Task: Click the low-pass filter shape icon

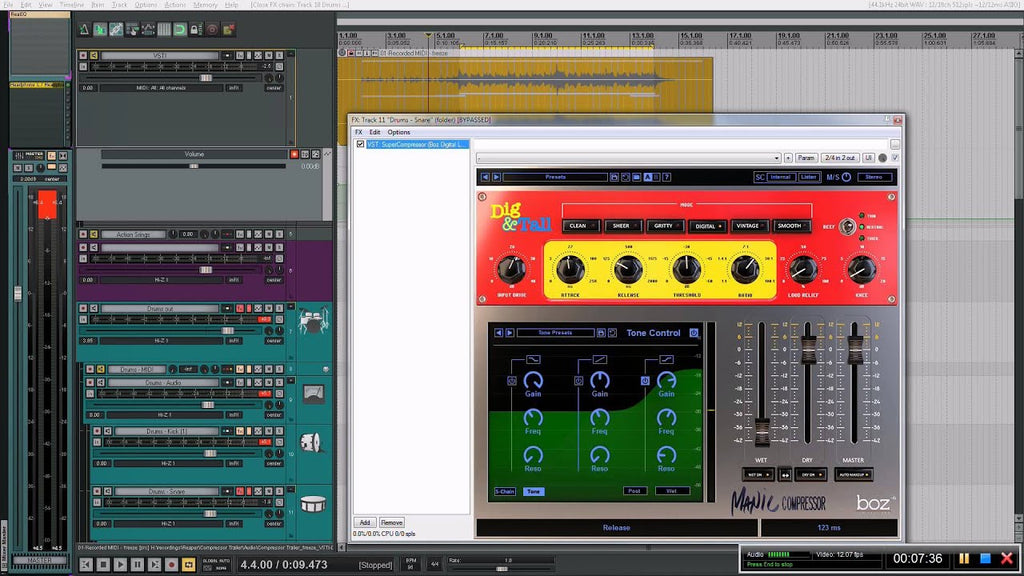Action: 533,359
